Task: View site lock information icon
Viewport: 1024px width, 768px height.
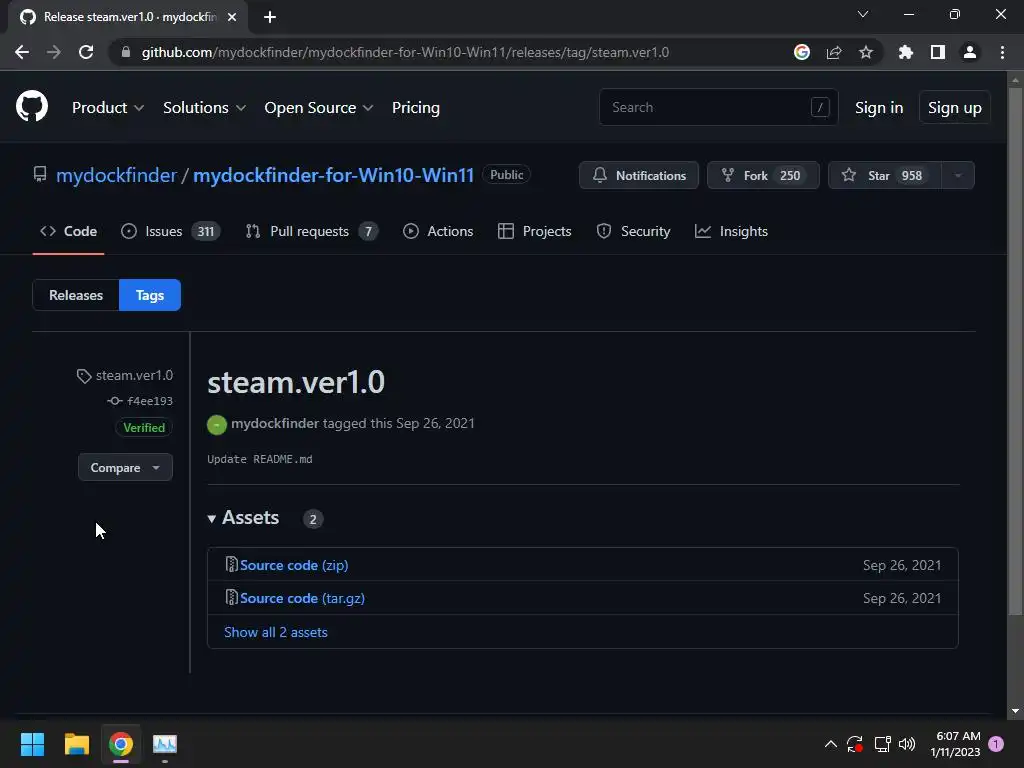Action: (126, 52)
